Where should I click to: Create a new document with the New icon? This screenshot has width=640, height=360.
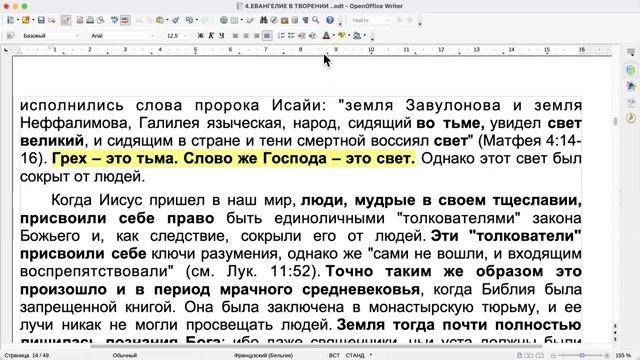[x=10, y=20]
